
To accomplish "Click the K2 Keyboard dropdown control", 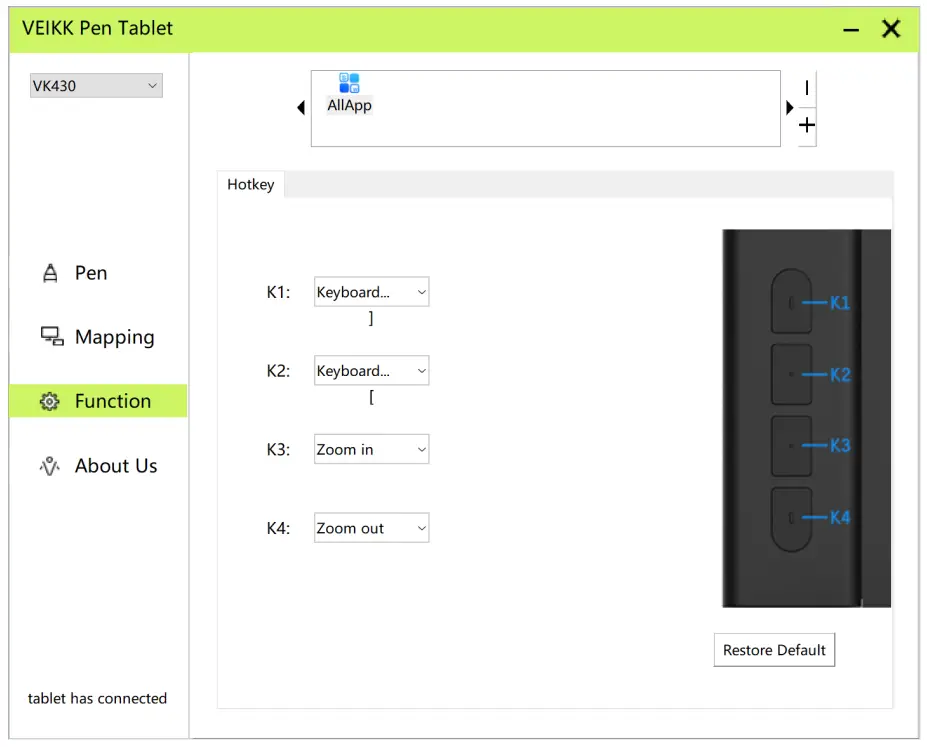I will click(371, 371).
